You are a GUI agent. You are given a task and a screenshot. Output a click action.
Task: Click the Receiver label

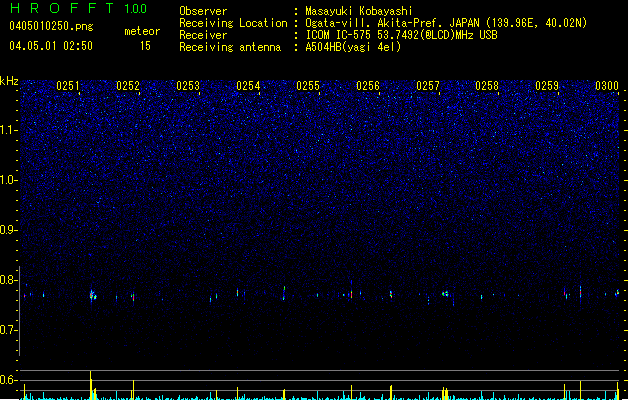coord(203,35)
